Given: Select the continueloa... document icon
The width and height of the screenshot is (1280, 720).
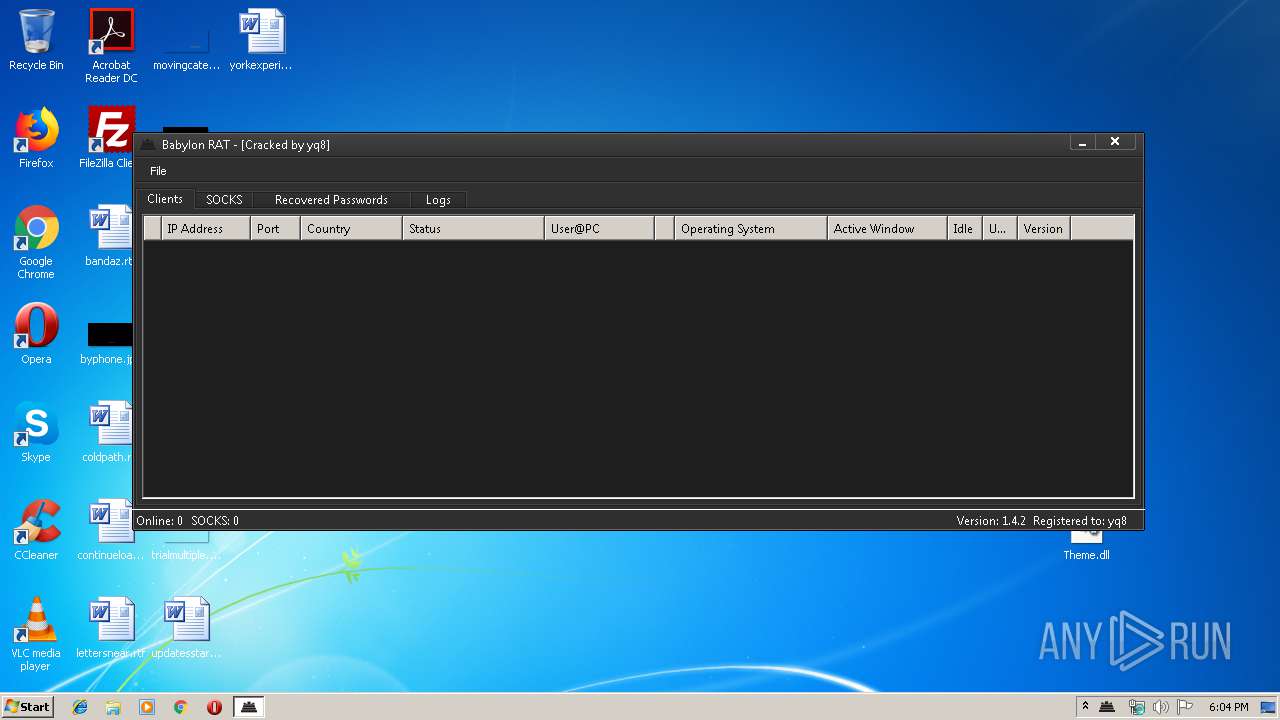Looking at the screenshot, I should tap(110, 530).
